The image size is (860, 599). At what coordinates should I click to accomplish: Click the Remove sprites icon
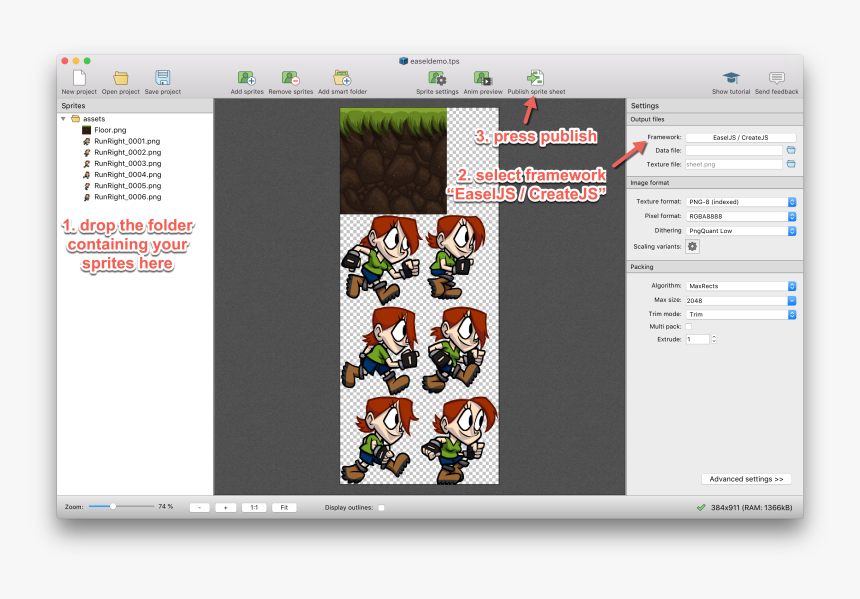pyautogui.click(x=291, y=78)
